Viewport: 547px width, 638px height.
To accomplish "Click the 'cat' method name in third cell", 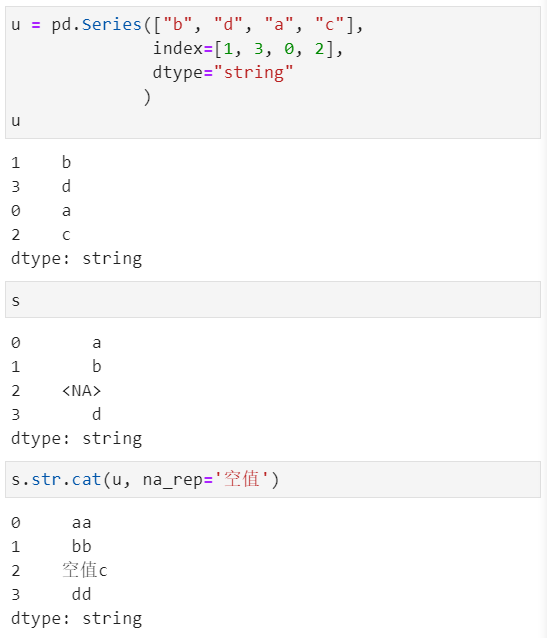I will 86,479.
